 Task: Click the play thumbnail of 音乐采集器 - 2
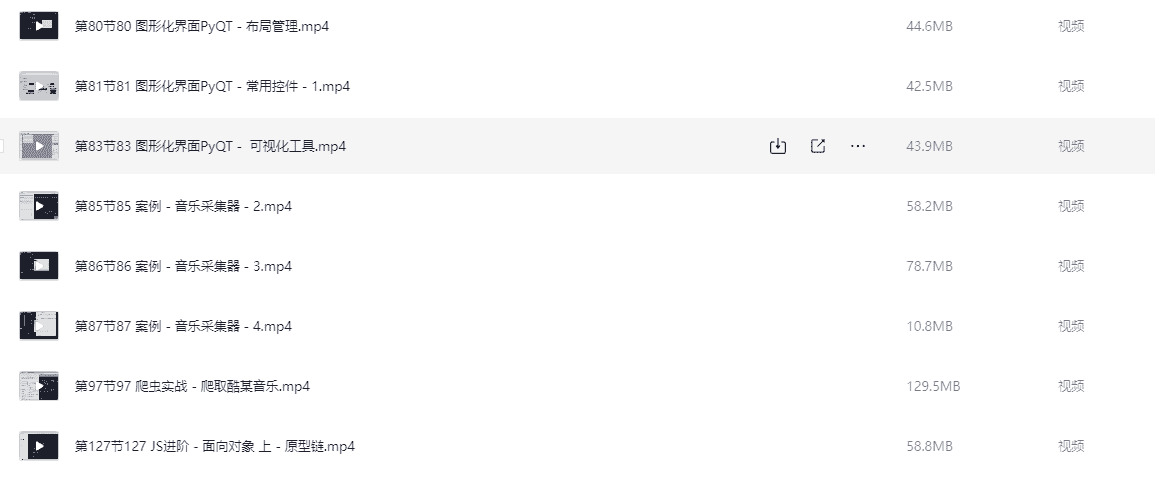(x=39, y=206)
